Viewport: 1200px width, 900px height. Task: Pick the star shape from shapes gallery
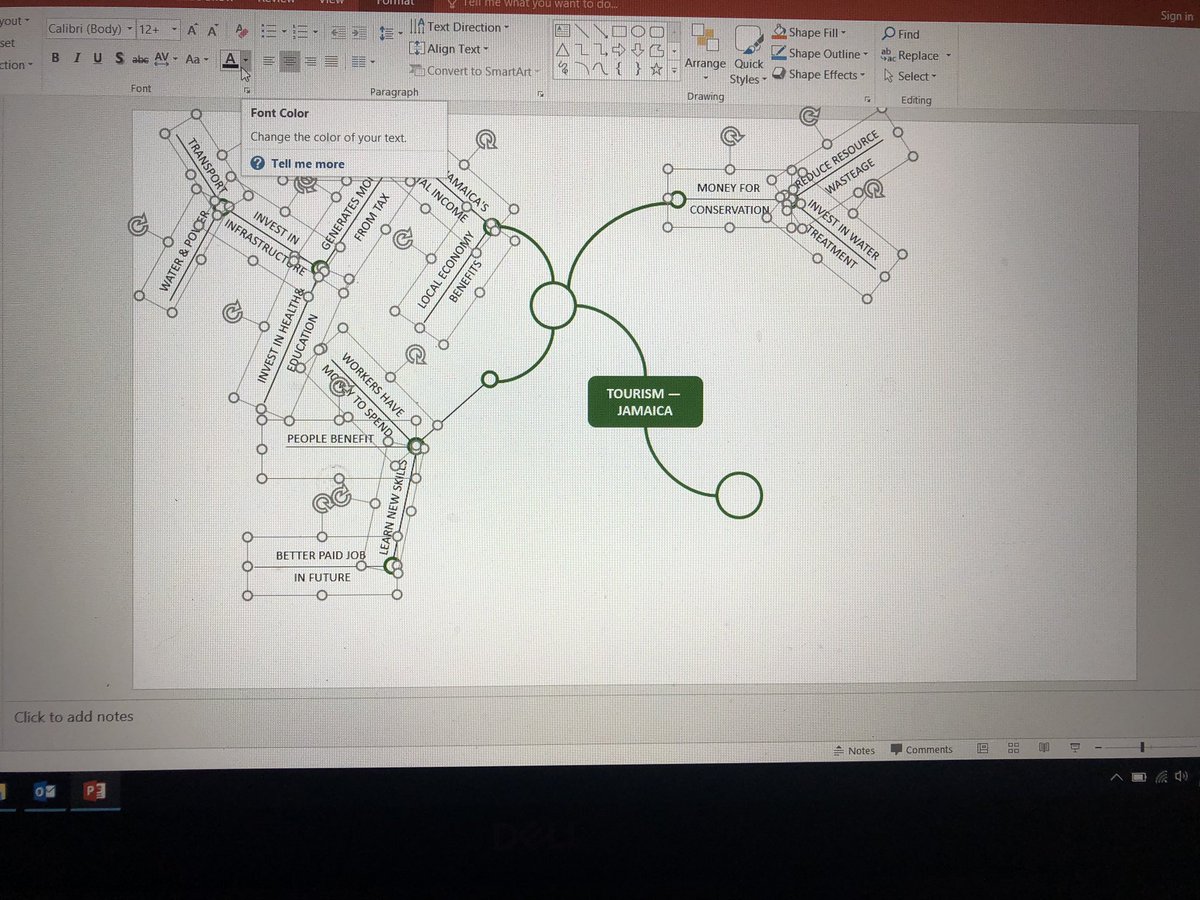[657, 69]
